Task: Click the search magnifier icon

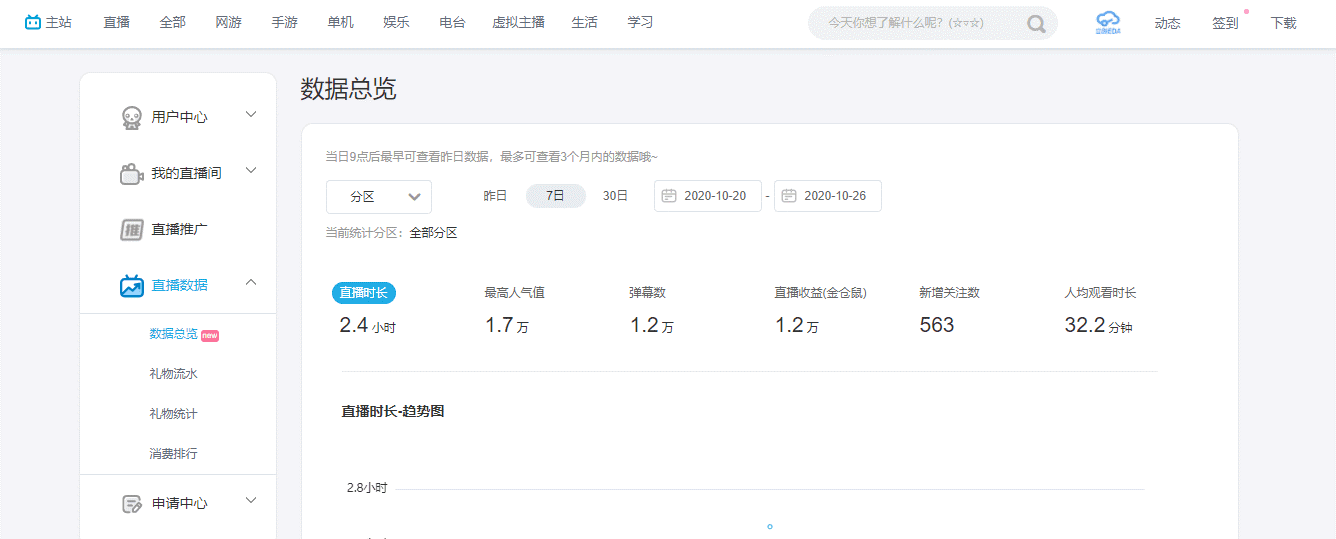Action: tap(1036, 23)
